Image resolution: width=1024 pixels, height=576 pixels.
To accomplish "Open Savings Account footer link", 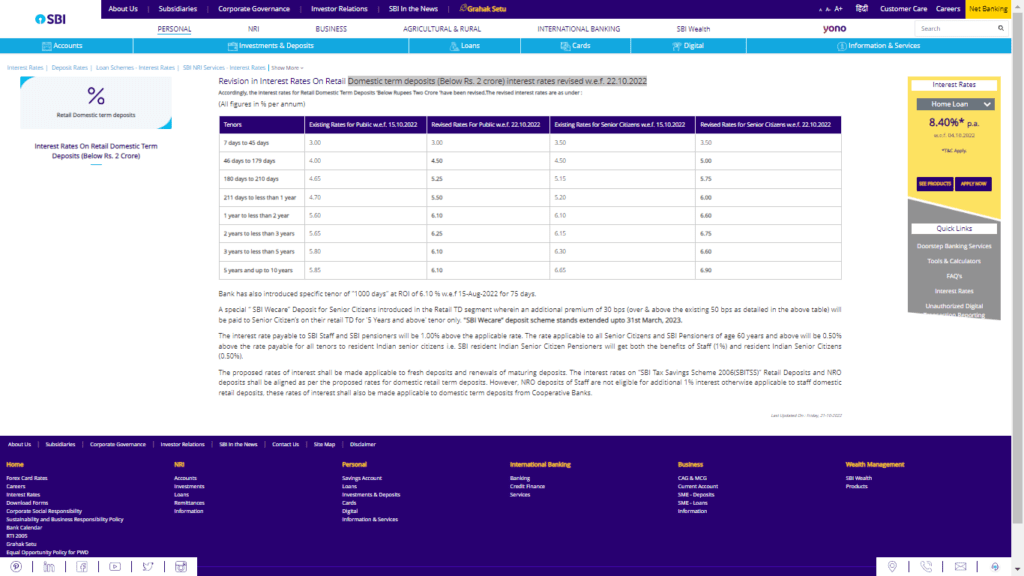I will click(x=362, y=478).
